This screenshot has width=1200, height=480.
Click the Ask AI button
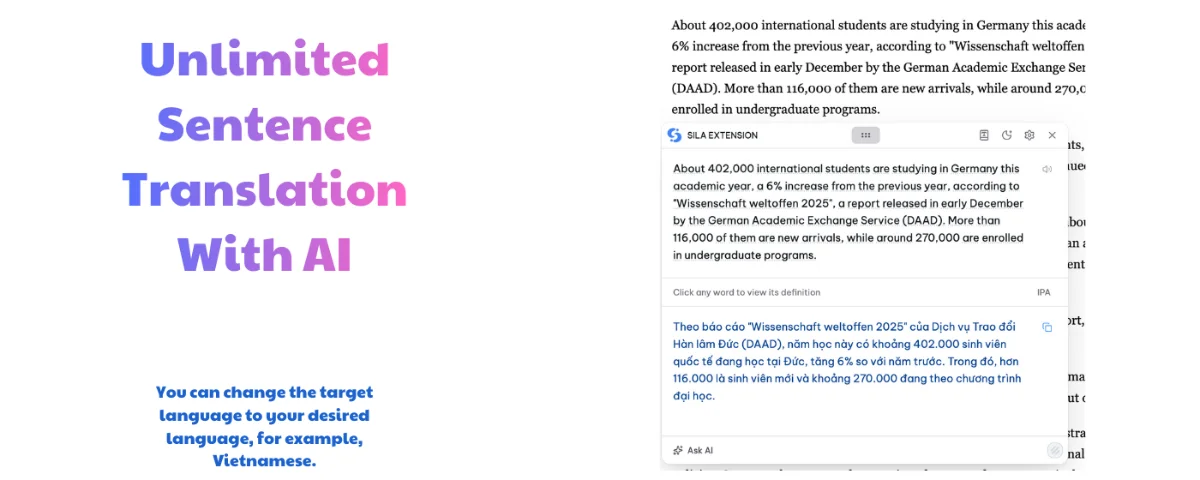click(x=700, y=450)
